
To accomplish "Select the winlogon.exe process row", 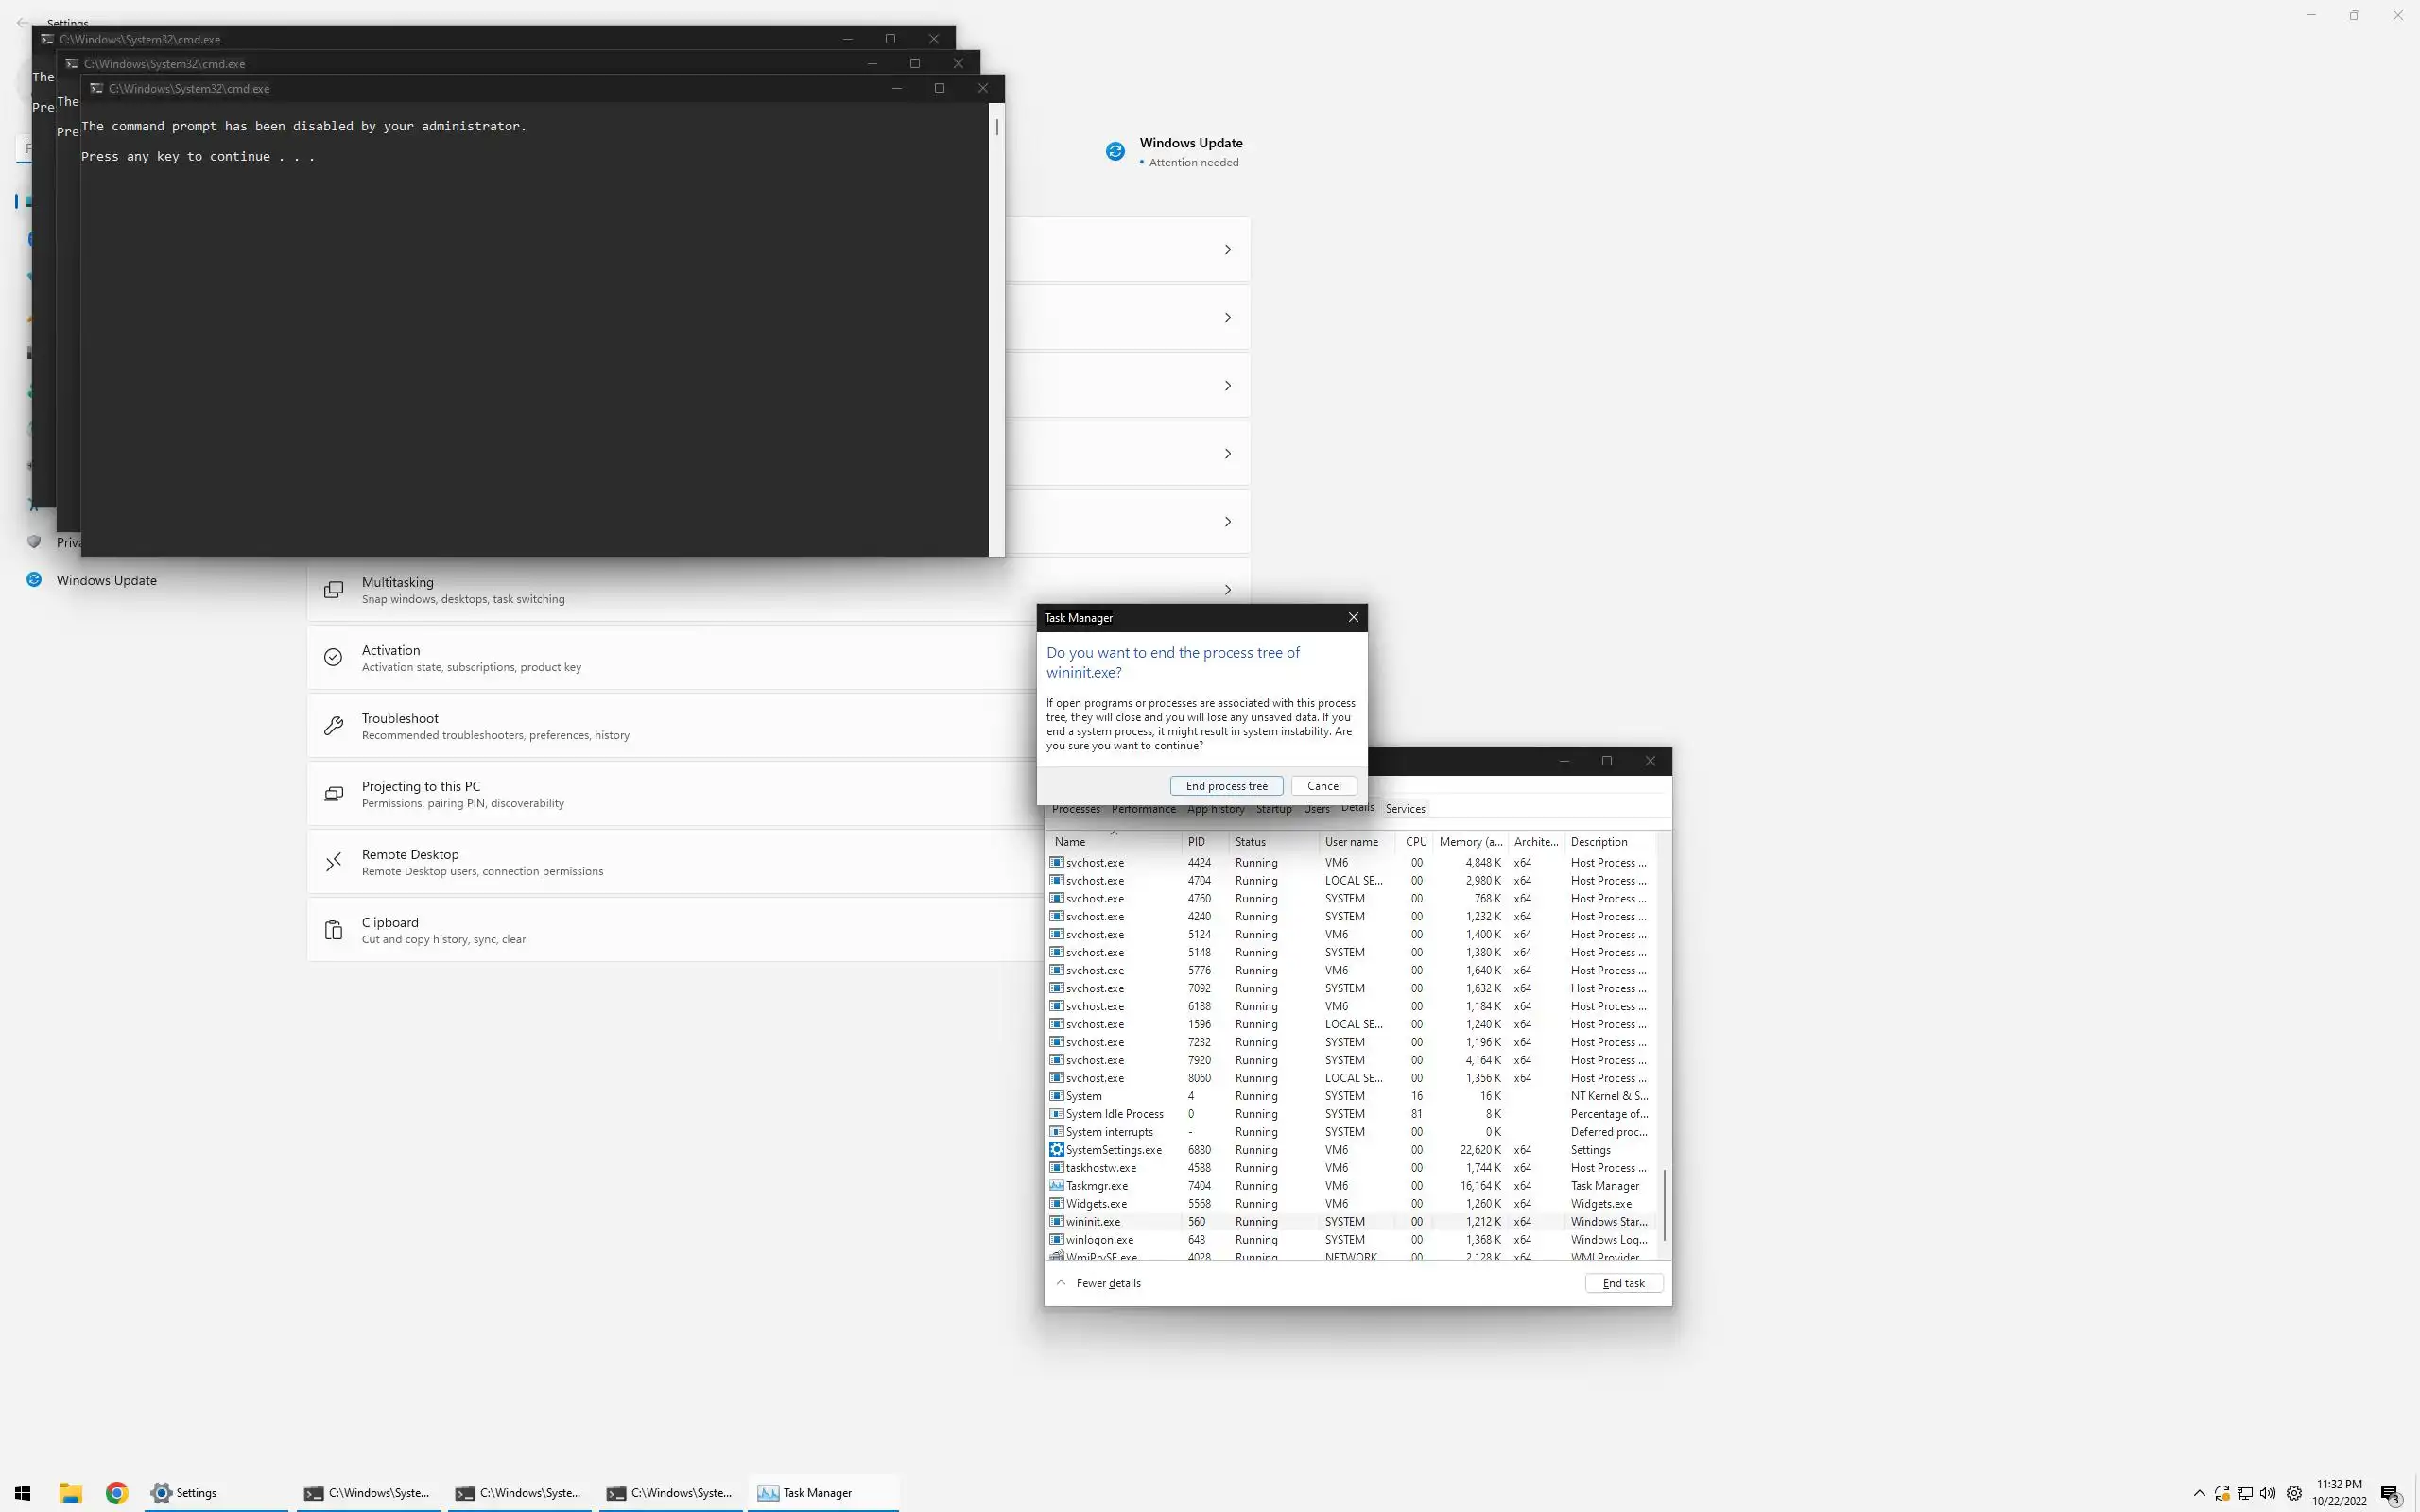I will (1100, 1240).
